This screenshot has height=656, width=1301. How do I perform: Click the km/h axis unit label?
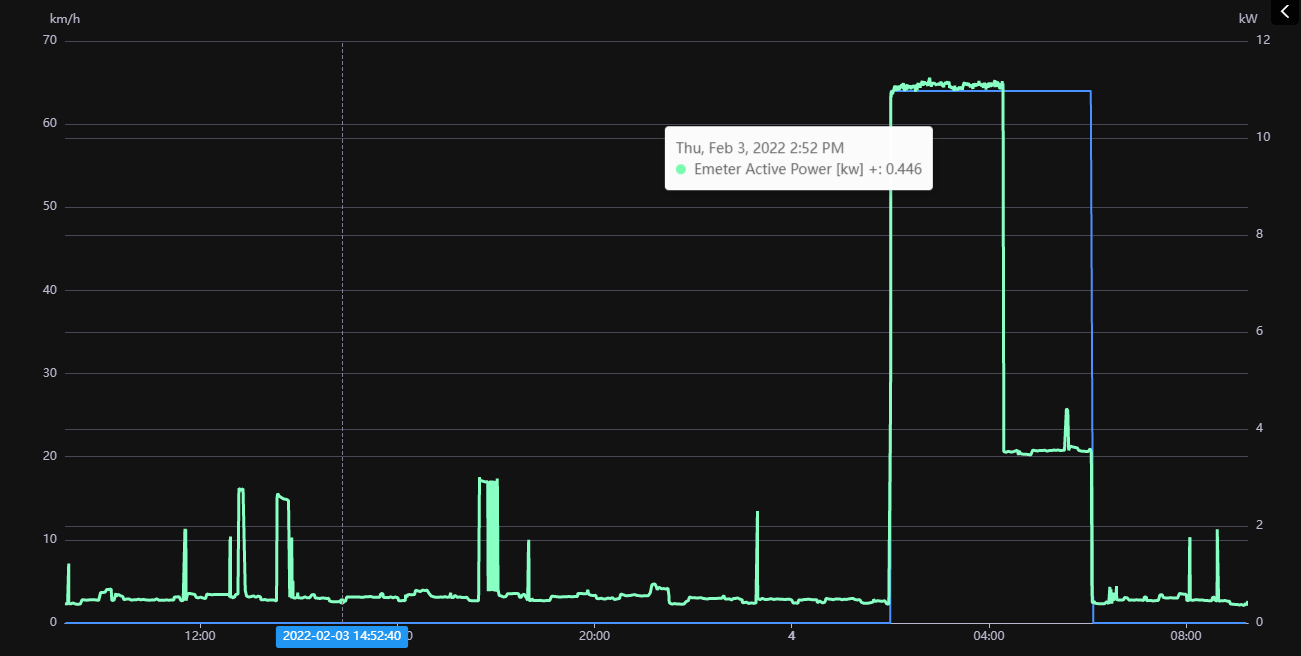coord(64,18)
